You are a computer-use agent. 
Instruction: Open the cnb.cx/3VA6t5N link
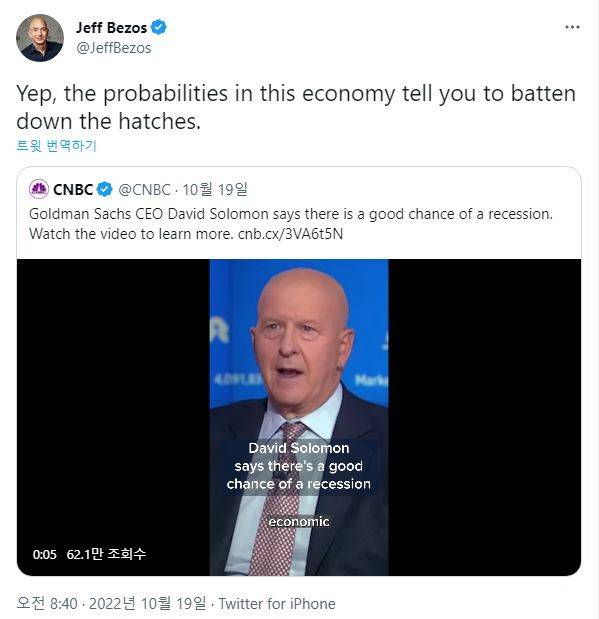coord(290,234)
